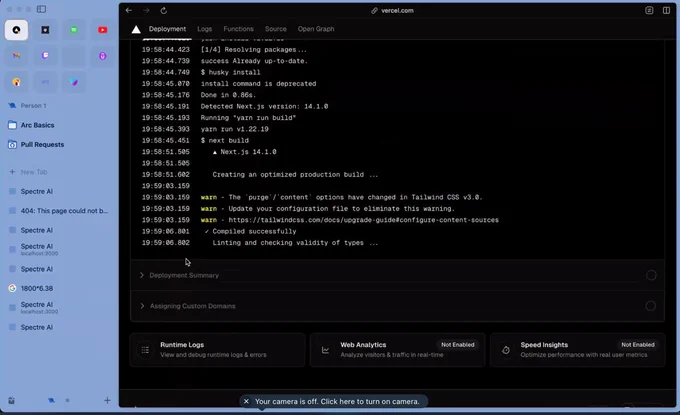The width and height of the screenshot is (680, 415).
Task: Click the Assigning Custom Domains status circle
Action: pyautogui.click(x=651, y=306)
